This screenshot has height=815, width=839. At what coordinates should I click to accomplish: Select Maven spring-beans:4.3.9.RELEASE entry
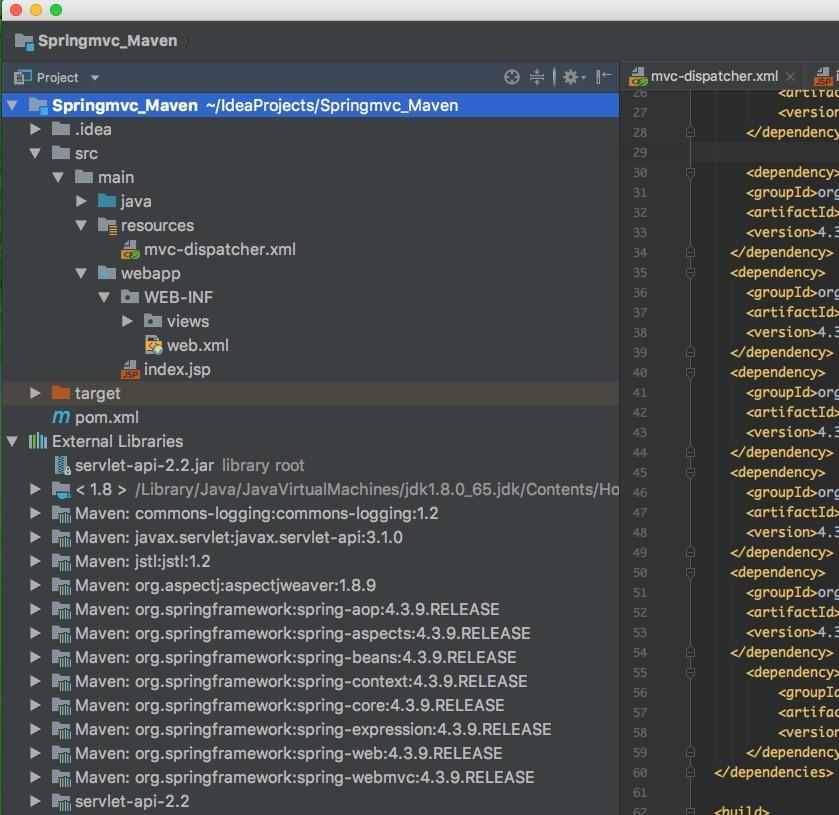tap(295, 657)
